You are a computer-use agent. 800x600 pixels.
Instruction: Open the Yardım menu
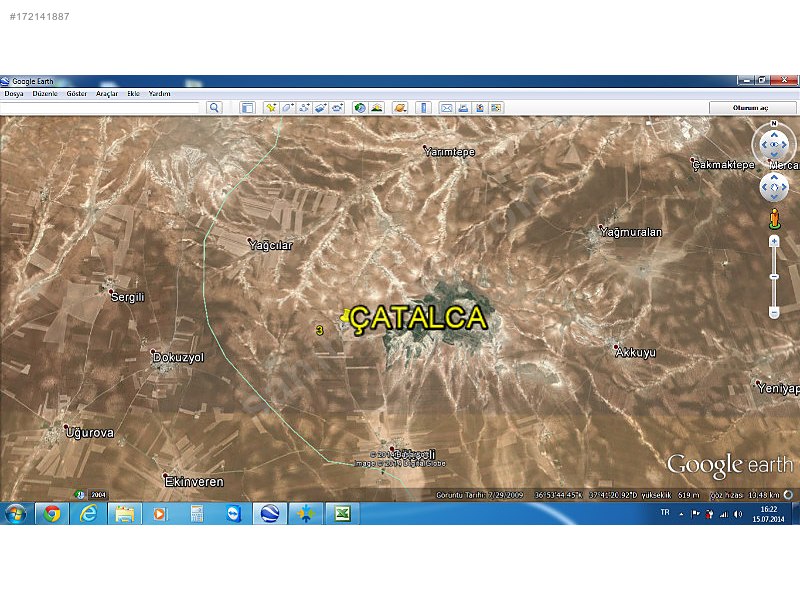coord(160,94)
